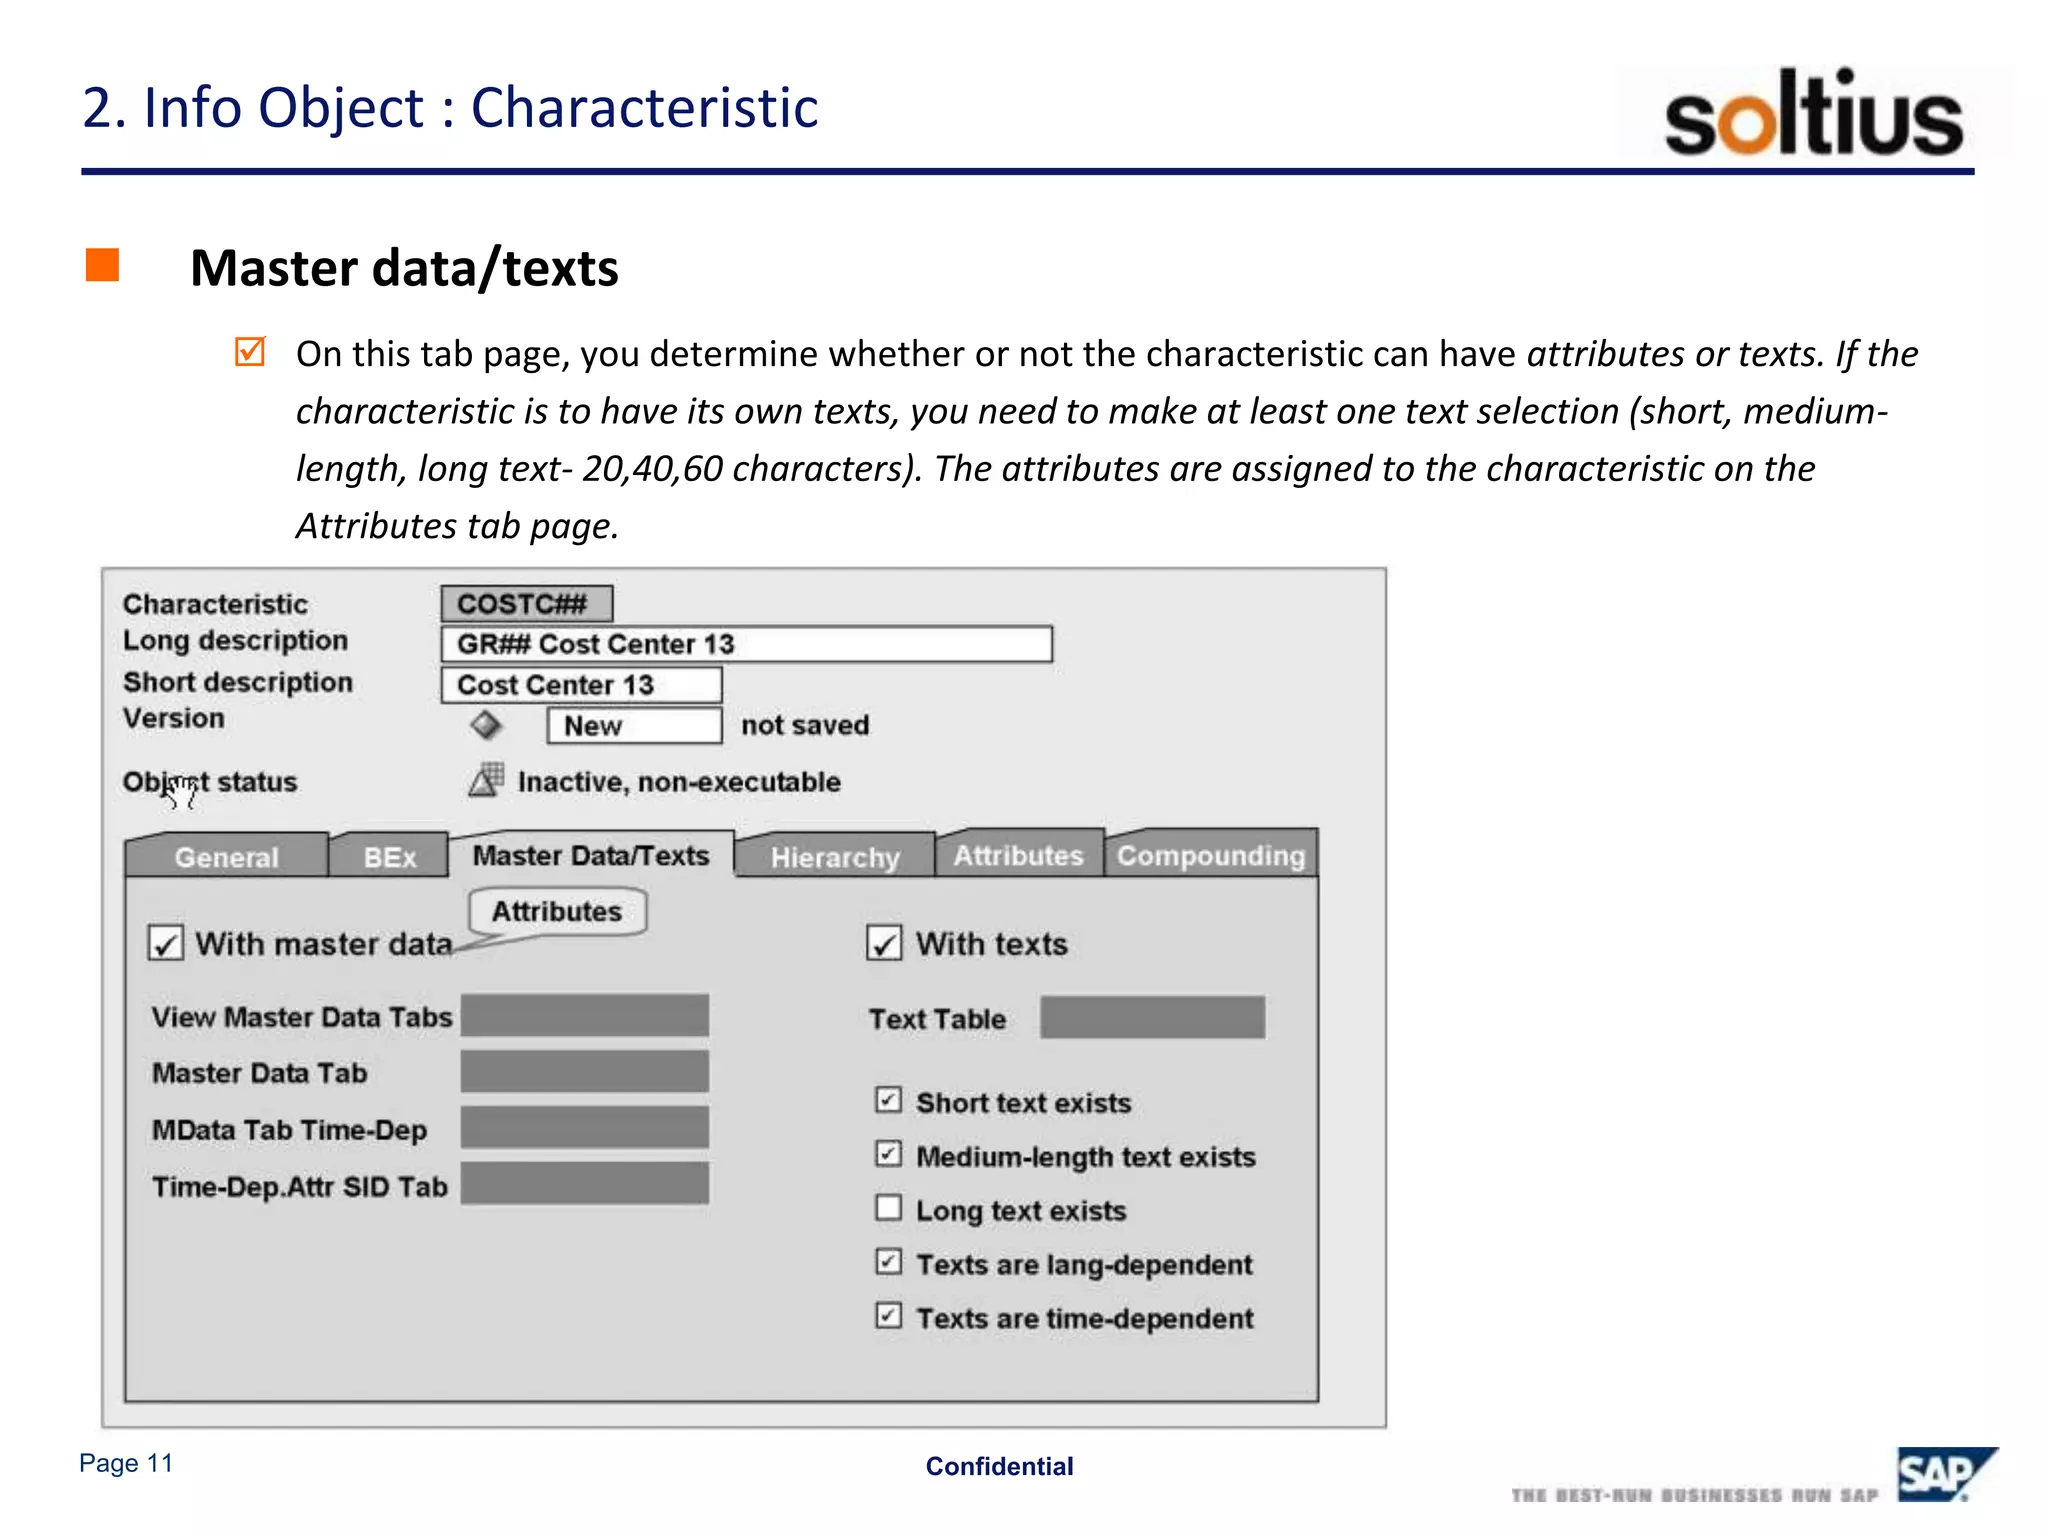Click the orange checkmark bullet icon

[250, 352]
